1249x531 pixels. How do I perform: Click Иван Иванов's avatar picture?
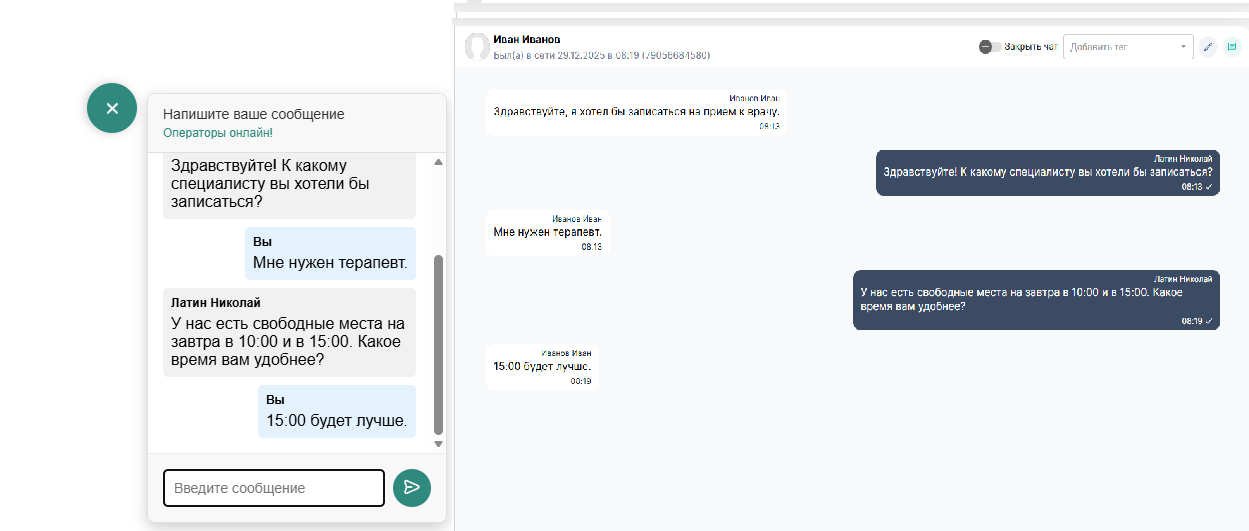pos(477,47)
